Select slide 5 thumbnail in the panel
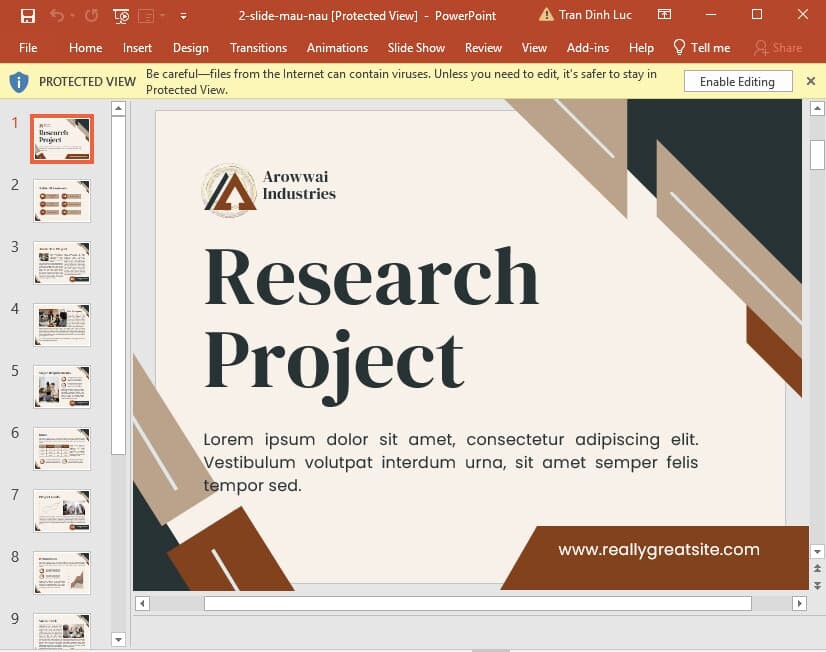Image resolution: width=826 pixels, height=652 pixels. [61, 386]
